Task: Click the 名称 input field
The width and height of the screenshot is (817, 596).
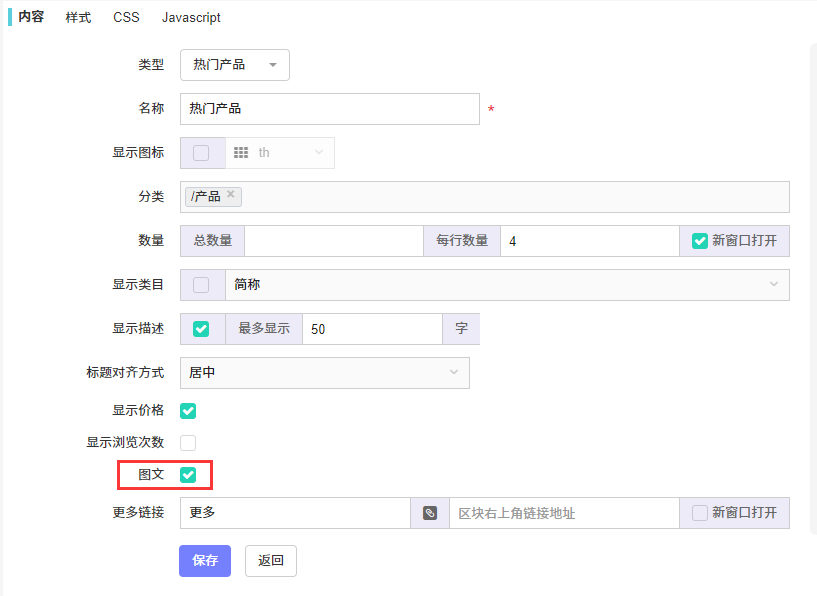Action: [x=330, y=109]
